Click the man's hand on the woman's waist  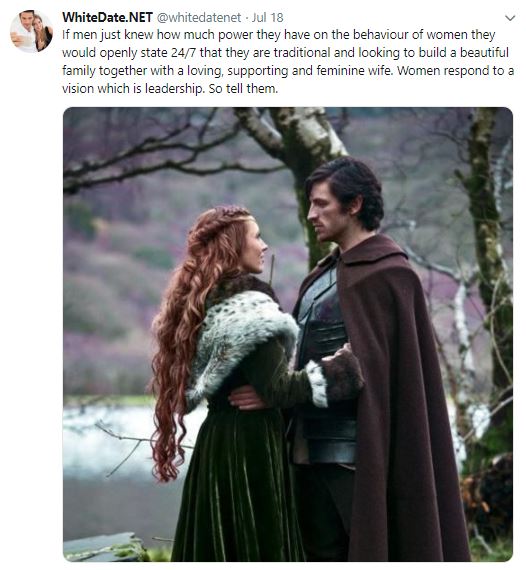click(246, 398)
